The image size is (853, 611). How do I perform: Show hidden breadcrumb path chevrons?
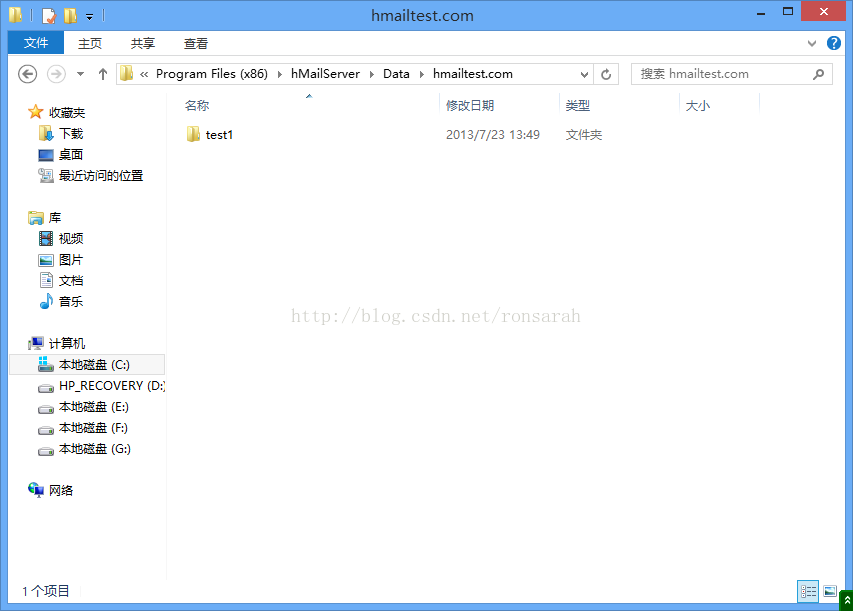(x=144, y=75)
